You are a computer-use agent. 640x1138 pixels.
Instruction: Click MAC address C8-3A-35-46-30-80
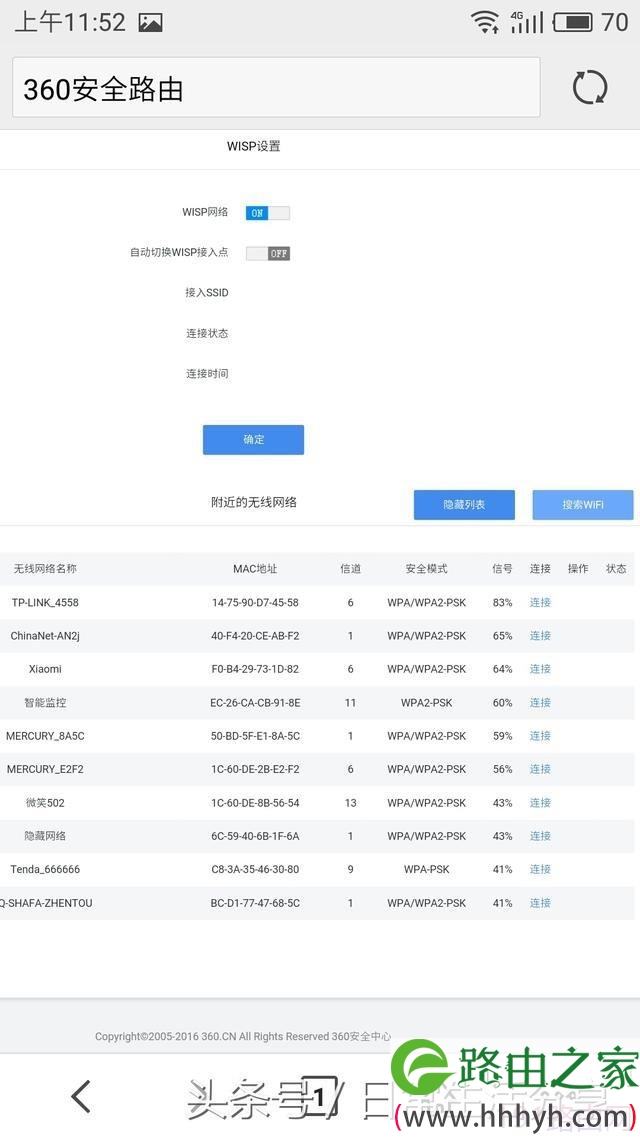click(x=255, y=869)
